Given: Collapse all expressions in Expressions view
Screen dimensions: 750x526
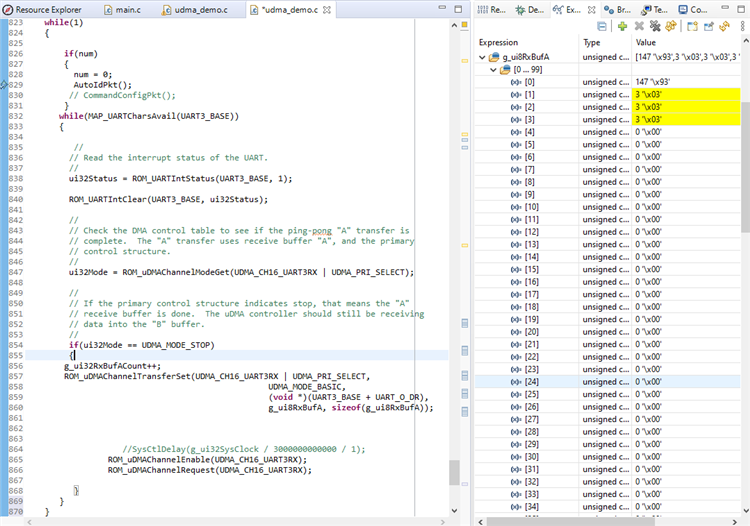Looking at the screenshot, I should [x=602, y=26].
